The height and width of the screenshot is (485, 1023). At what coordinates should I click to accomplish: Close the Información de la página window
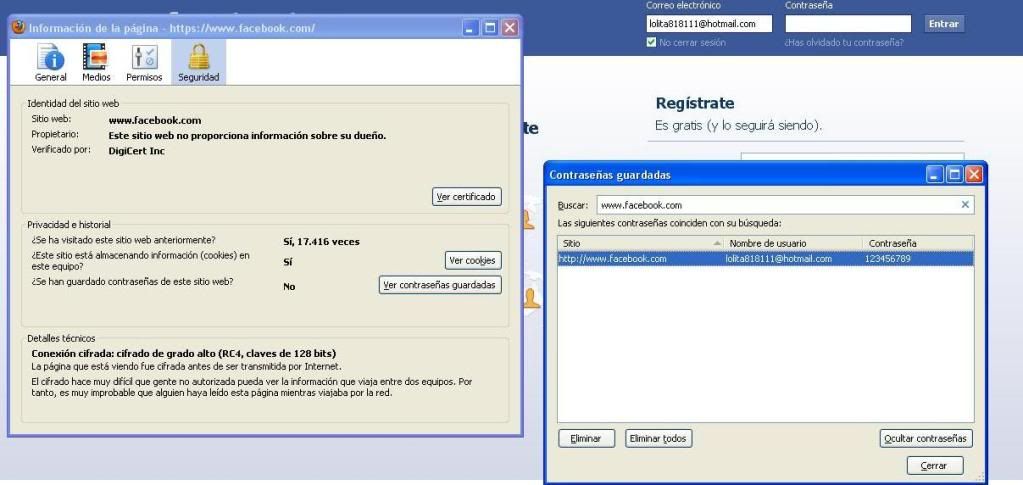tap(510, 27)
